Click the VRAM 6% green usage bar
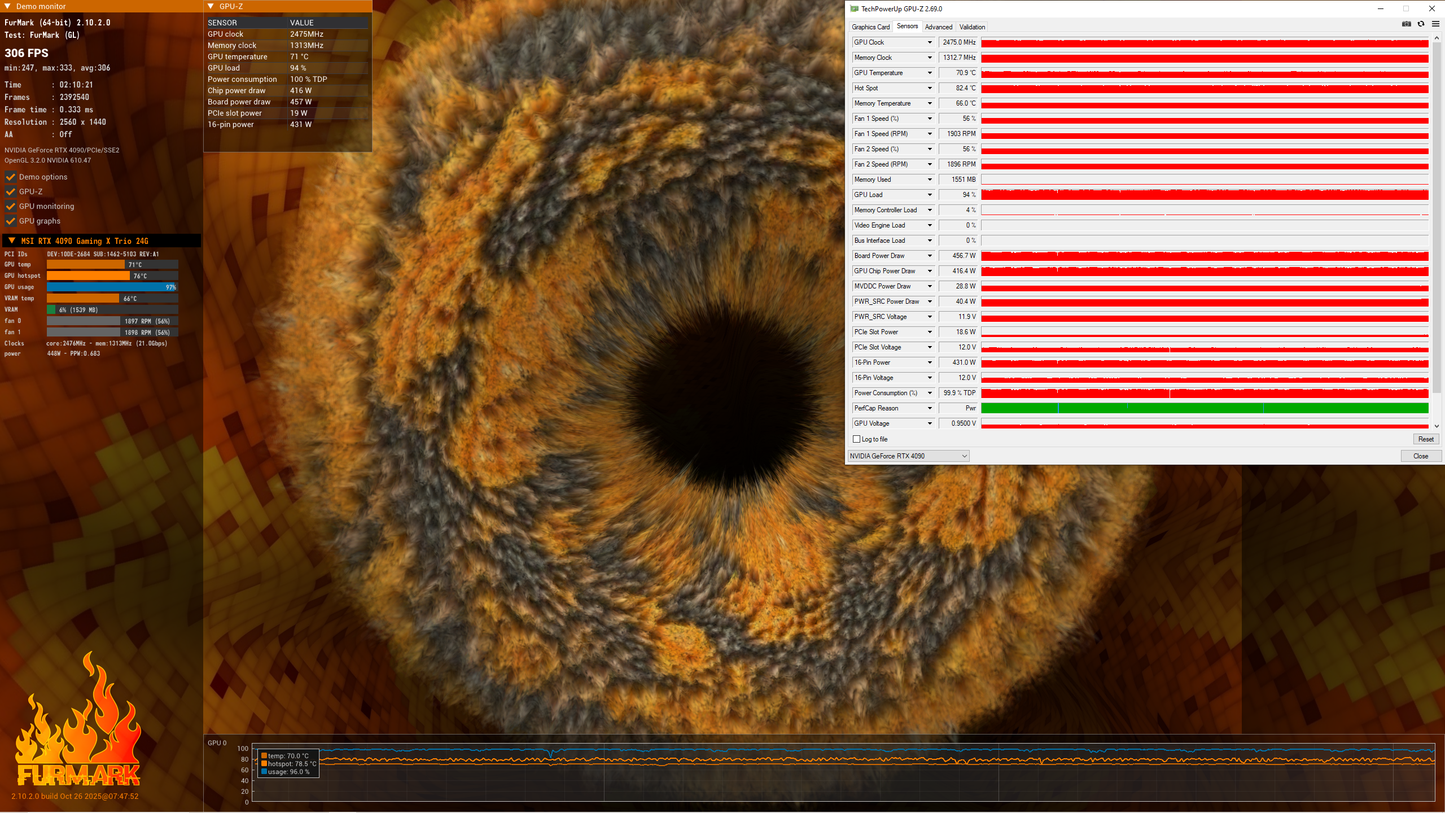 [x=51, y=310]
